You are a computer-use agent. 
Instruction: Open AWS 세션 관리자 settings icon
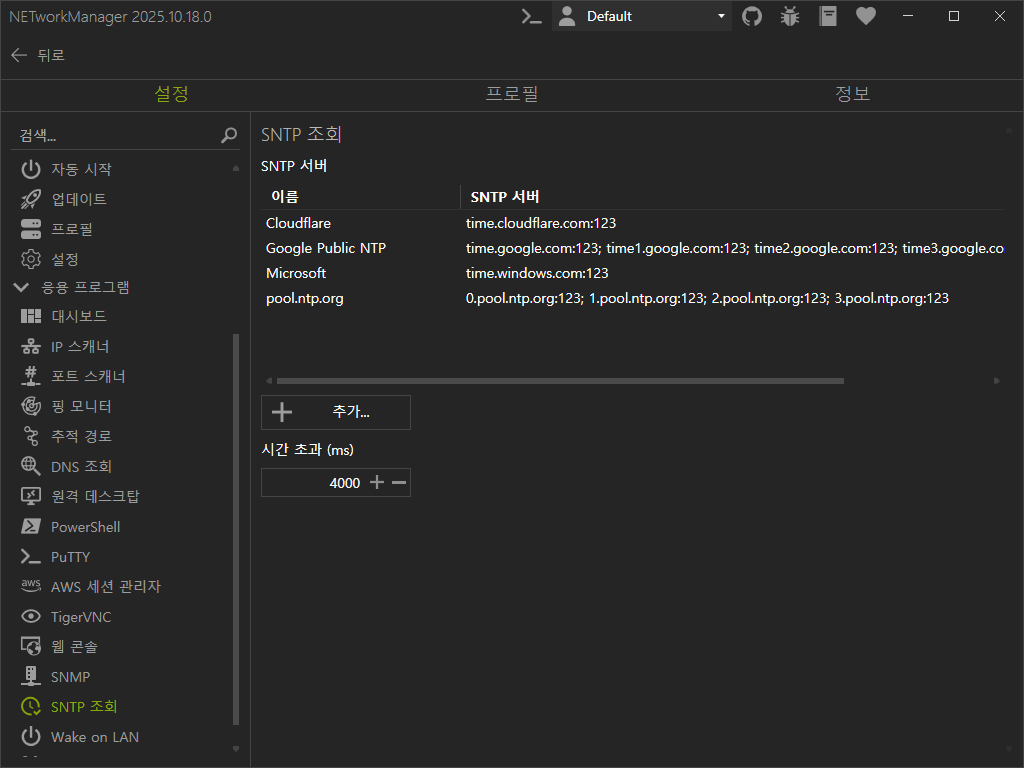click(31, 586)
